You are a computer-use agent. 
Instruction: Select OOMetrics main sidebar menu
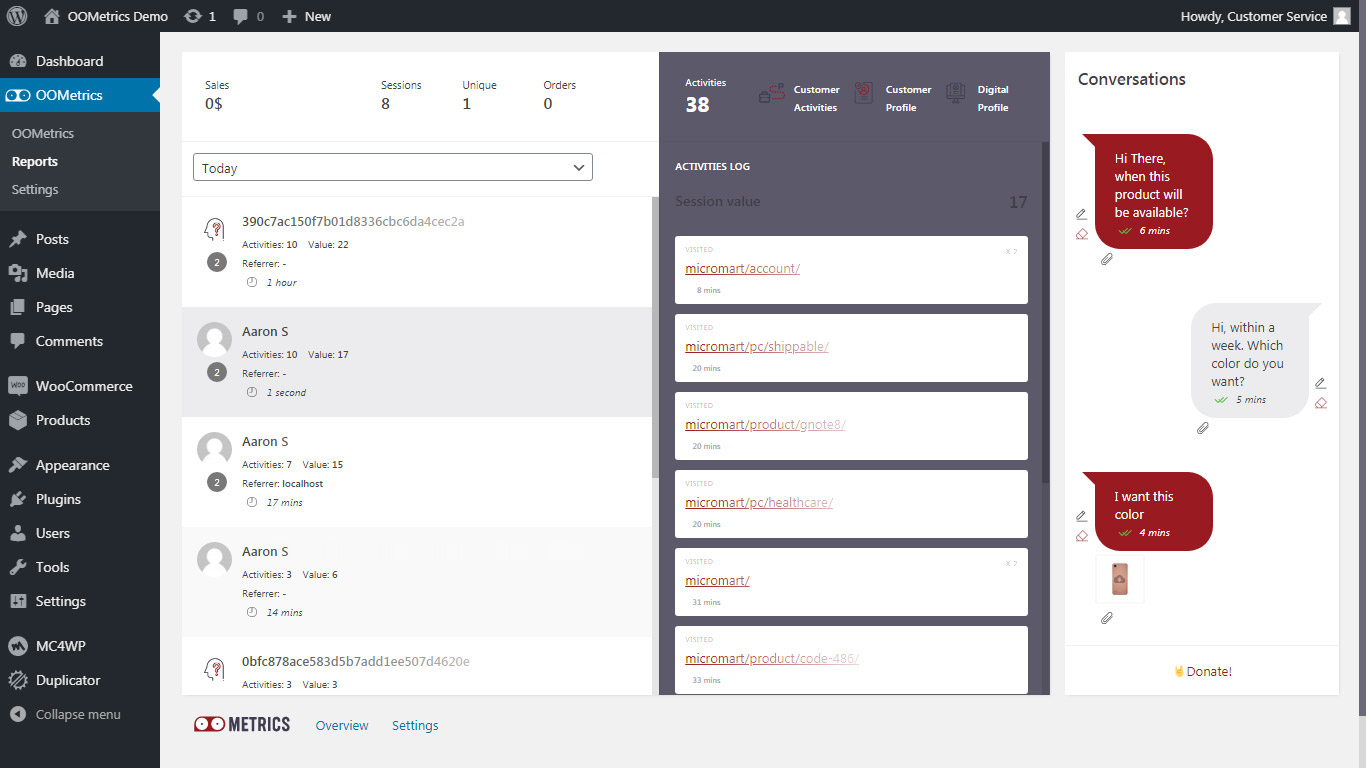click(x=80, y=95)
